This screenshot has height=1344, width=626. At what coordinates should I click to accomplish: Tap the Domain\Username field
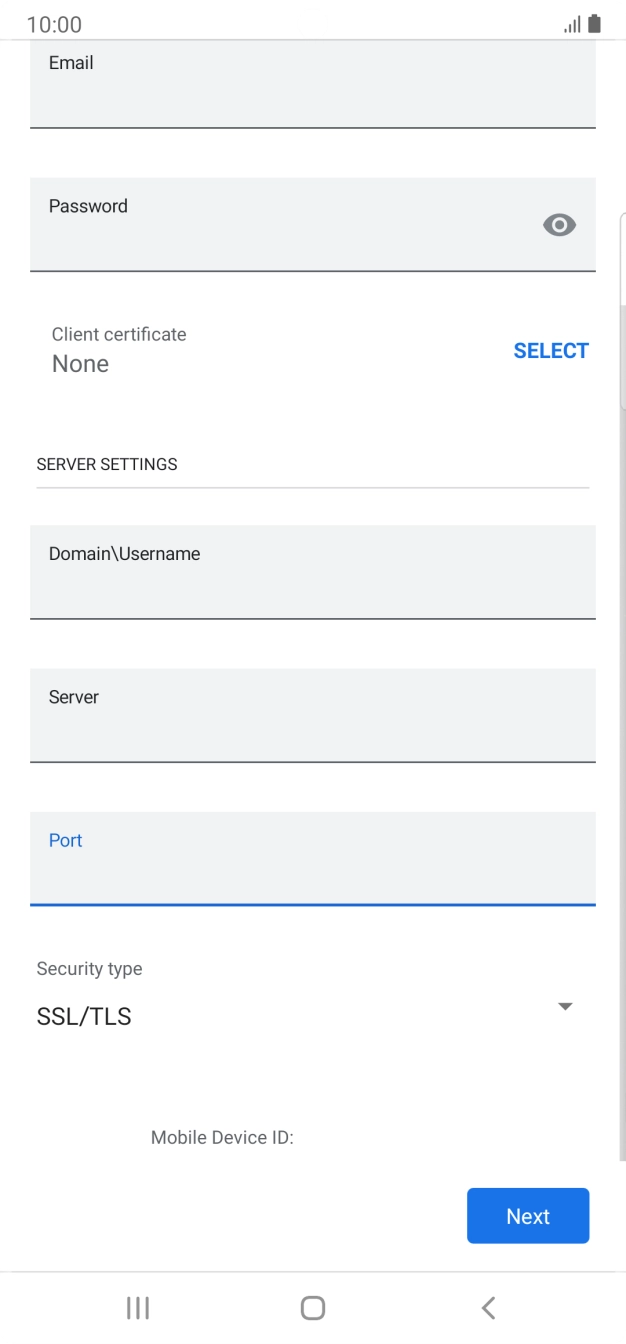click(x=300, y=572)
